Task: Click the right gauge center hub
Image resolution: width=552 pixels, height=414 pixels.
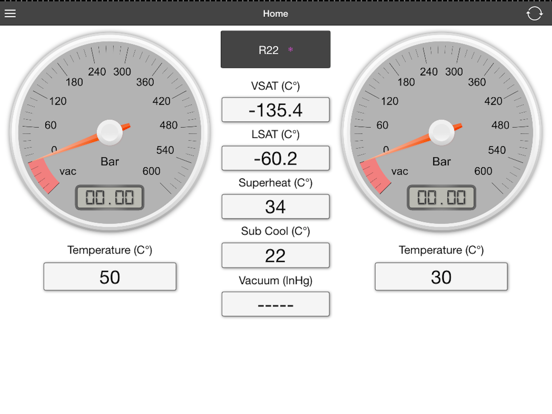Action: 441,132
